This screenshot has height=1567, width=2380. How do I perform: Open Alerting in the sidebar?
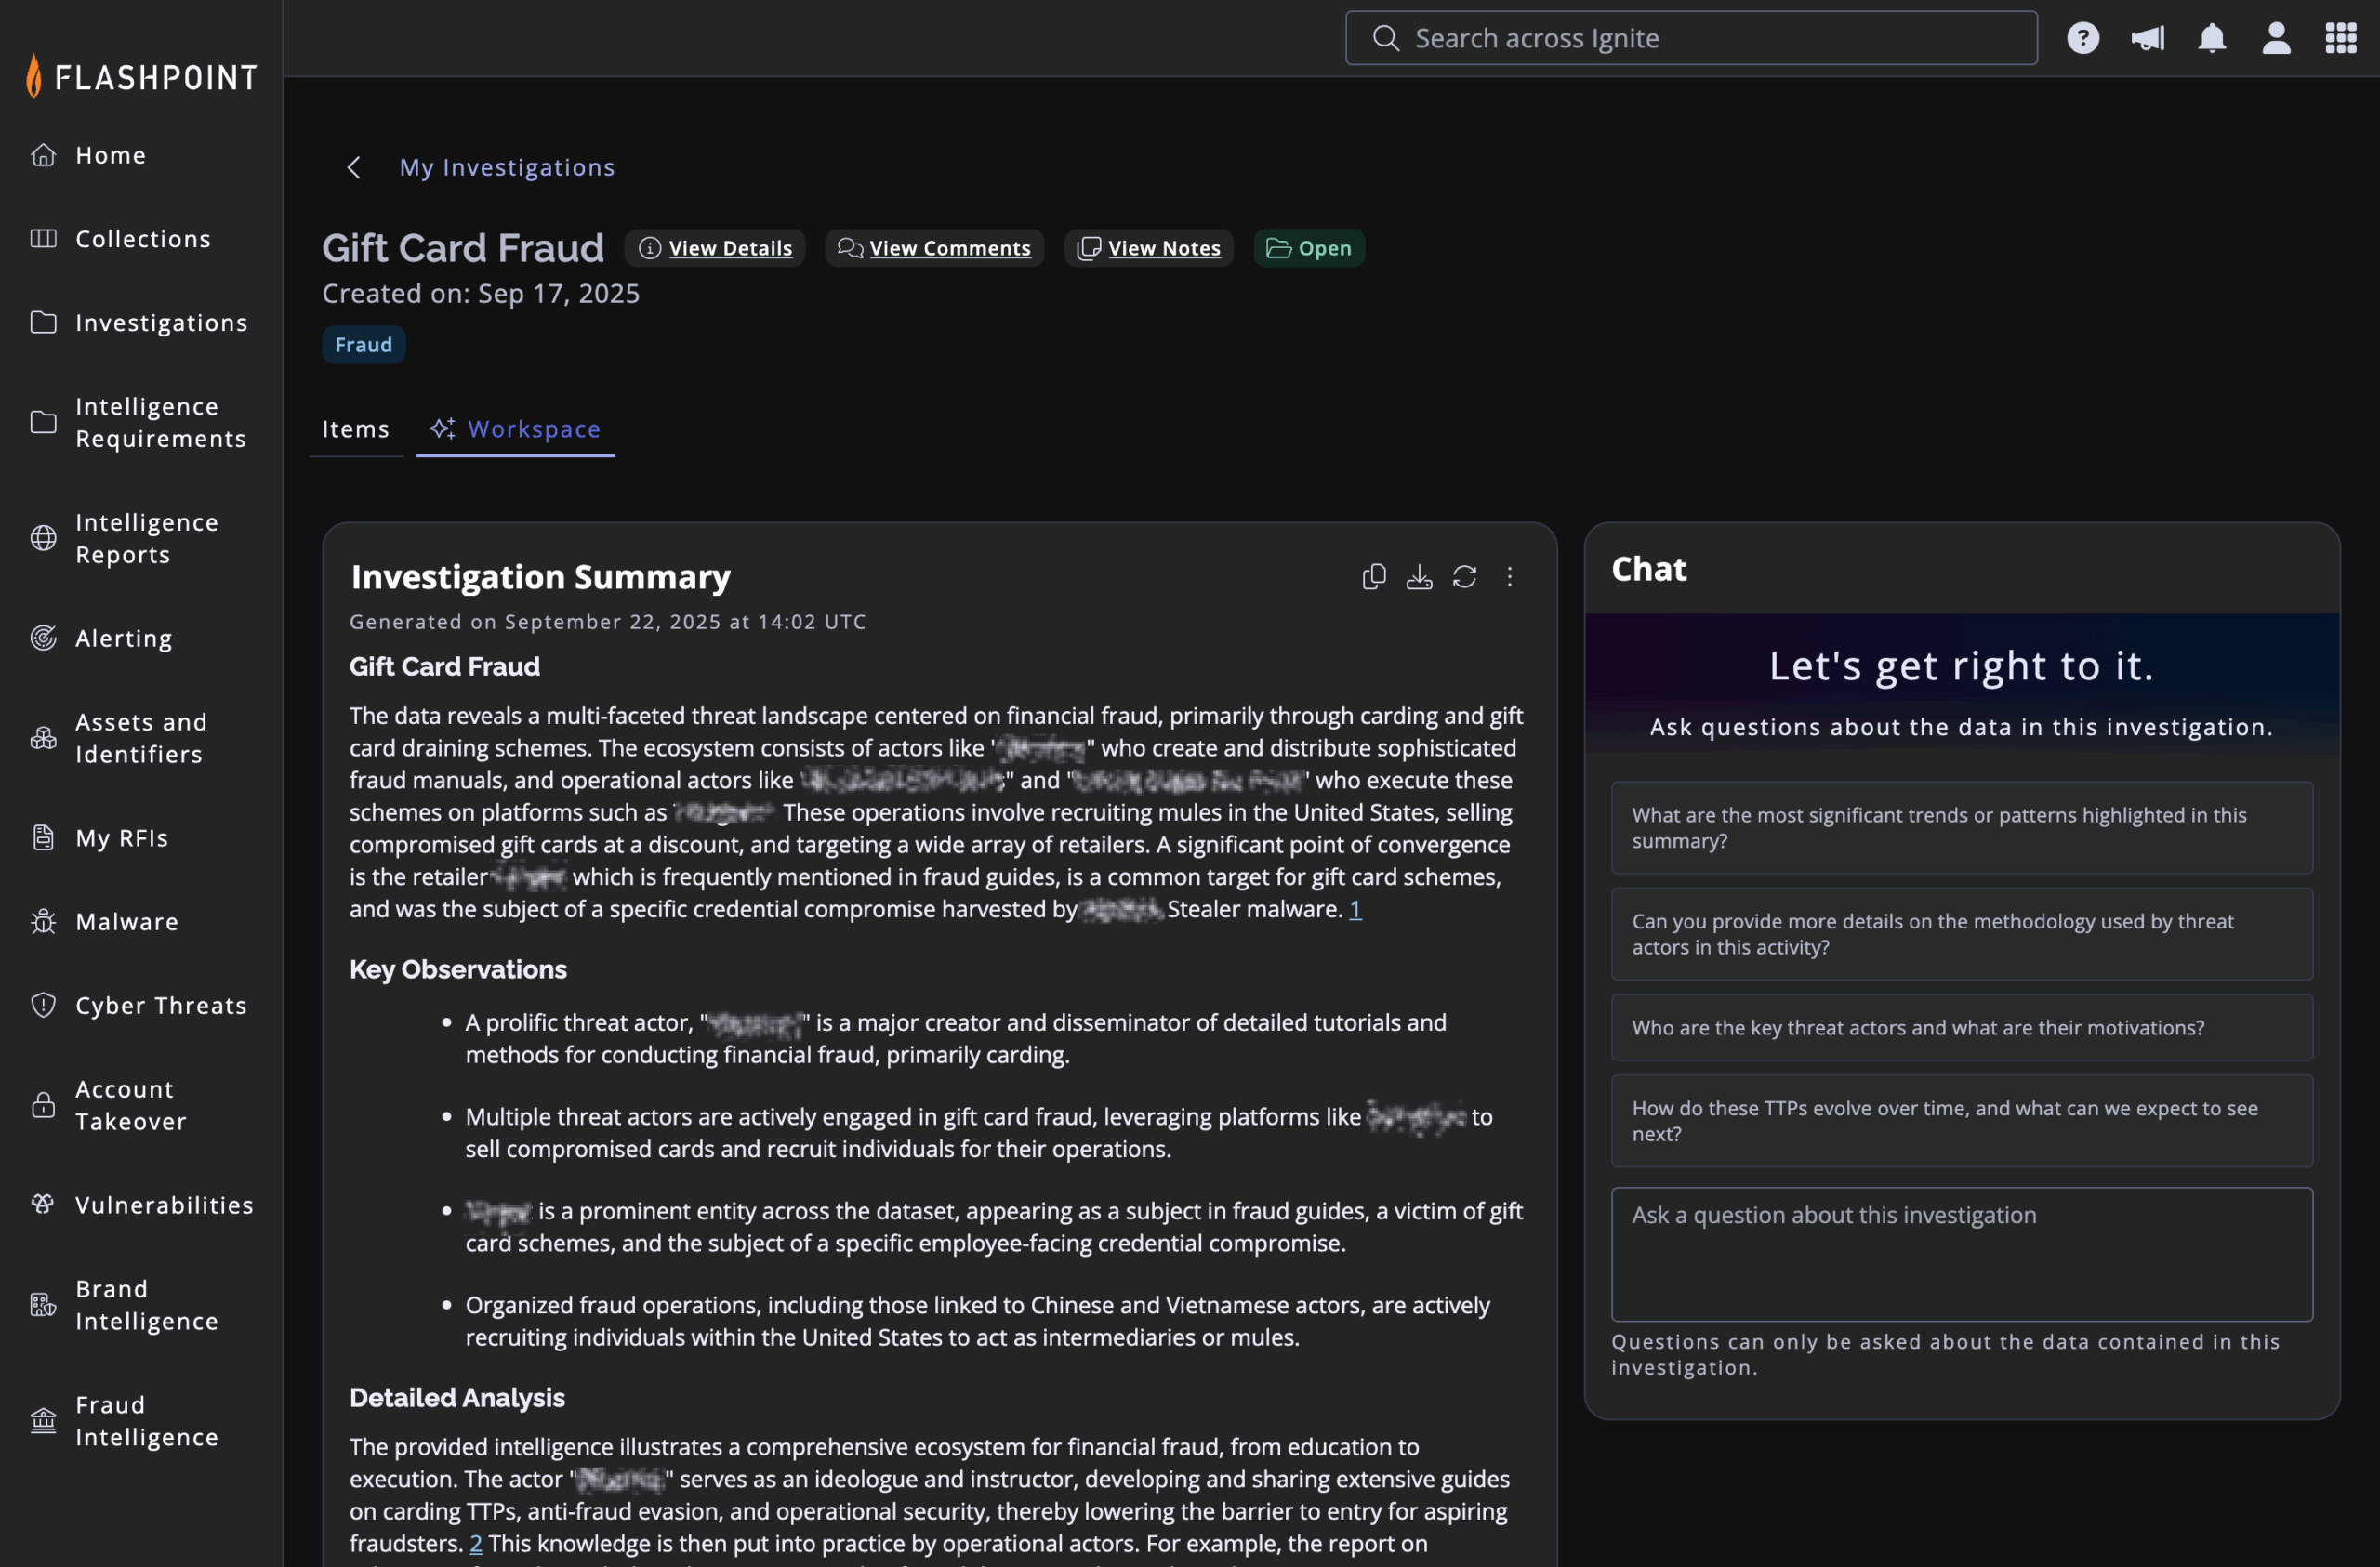click(124, 638)
